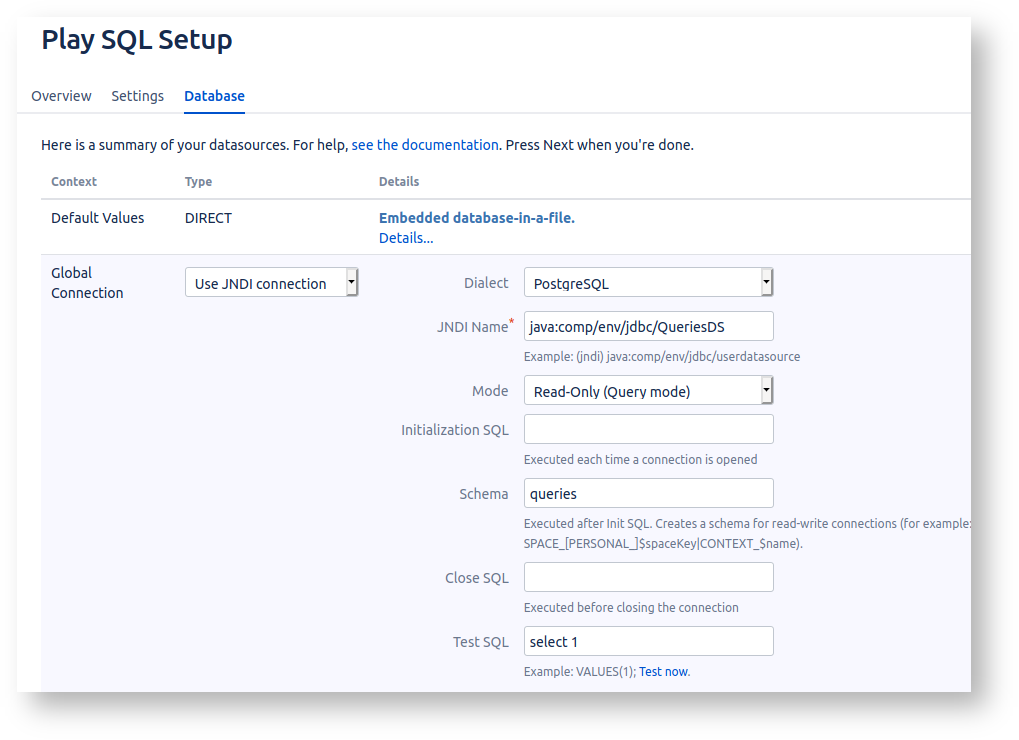The width and height of the screenshot is (1019, 740).
Task: Expand the 'Use JNDI connection' dropdown
Action: click(x=271, y=283)
